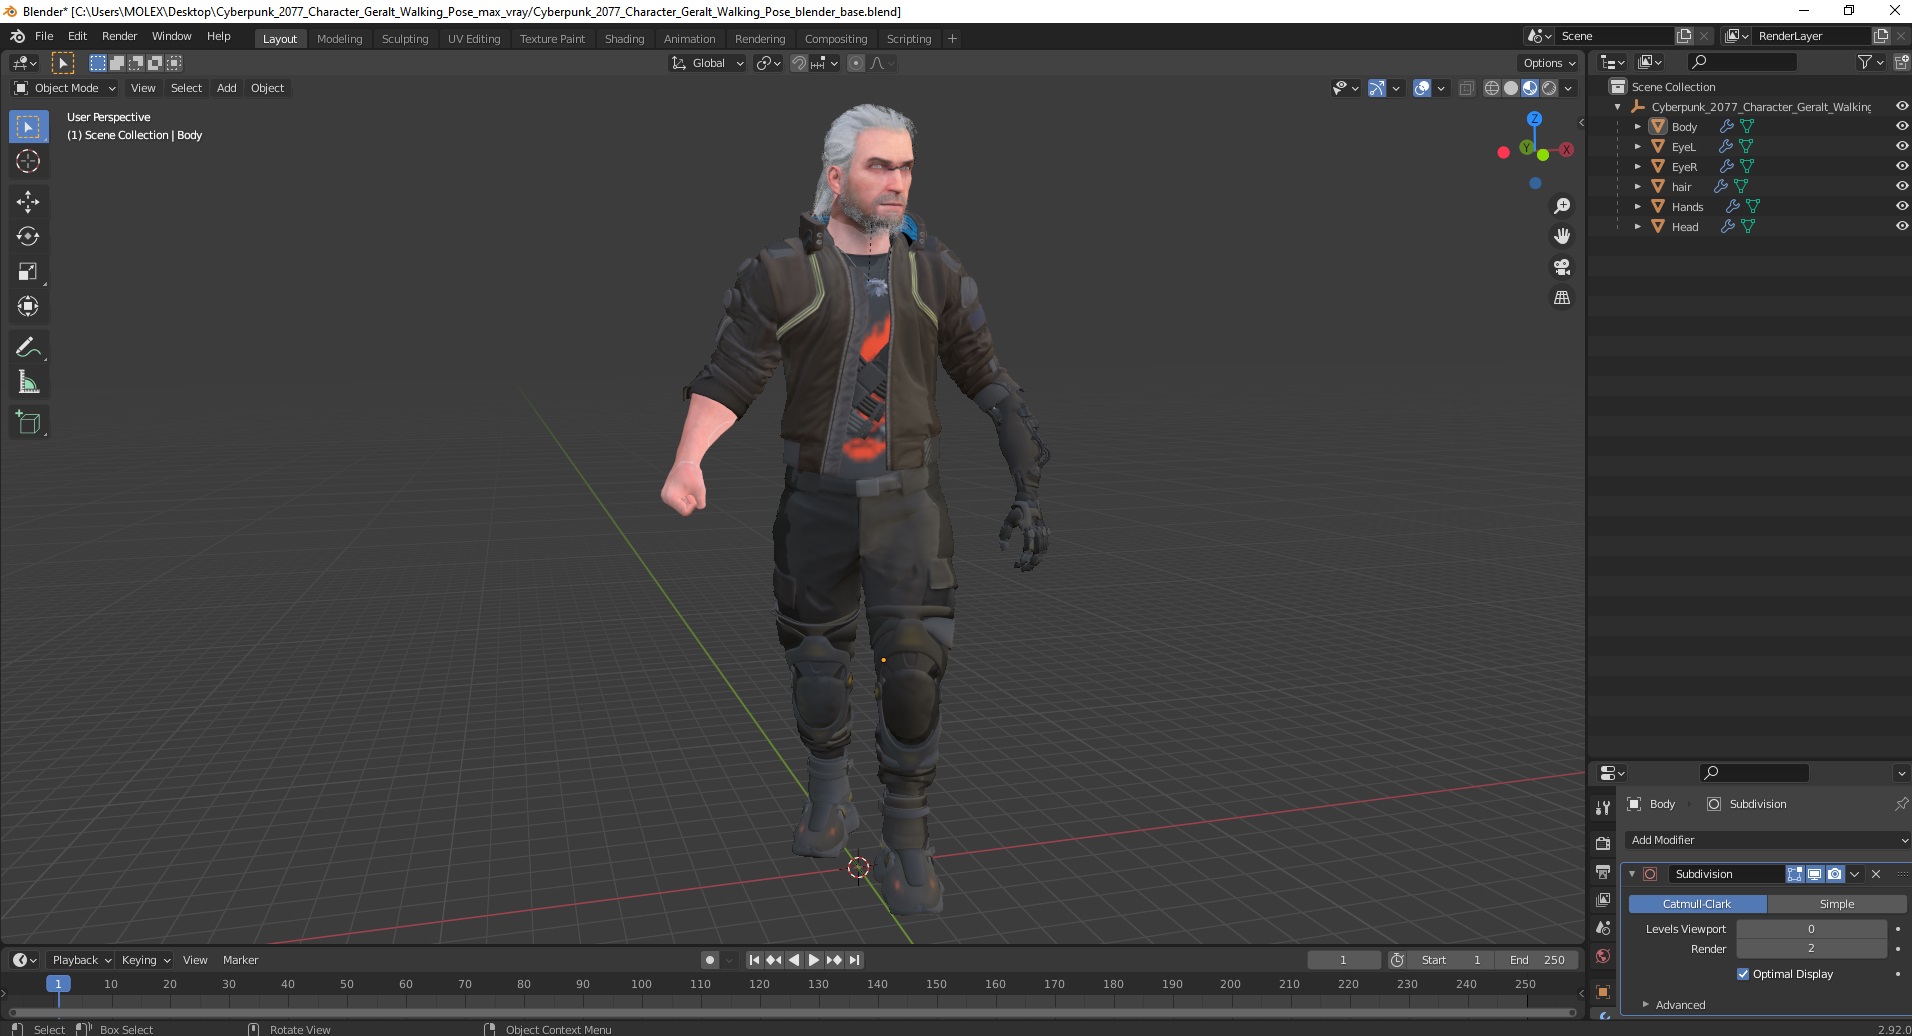Switch to rendered viewport shading

[1549, 88]
